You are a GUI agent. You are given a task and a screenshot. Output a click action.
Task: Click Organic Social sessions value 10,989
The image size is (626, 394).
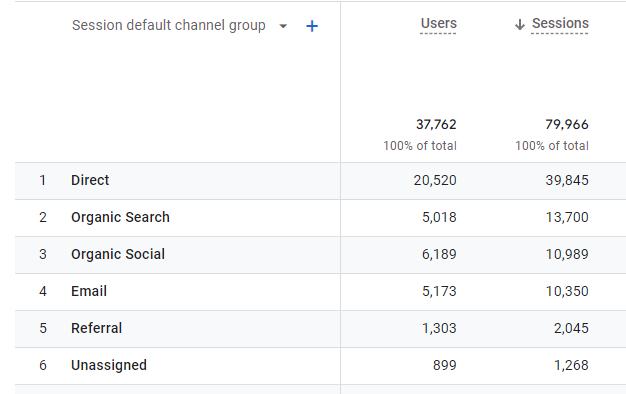point(567,255)
